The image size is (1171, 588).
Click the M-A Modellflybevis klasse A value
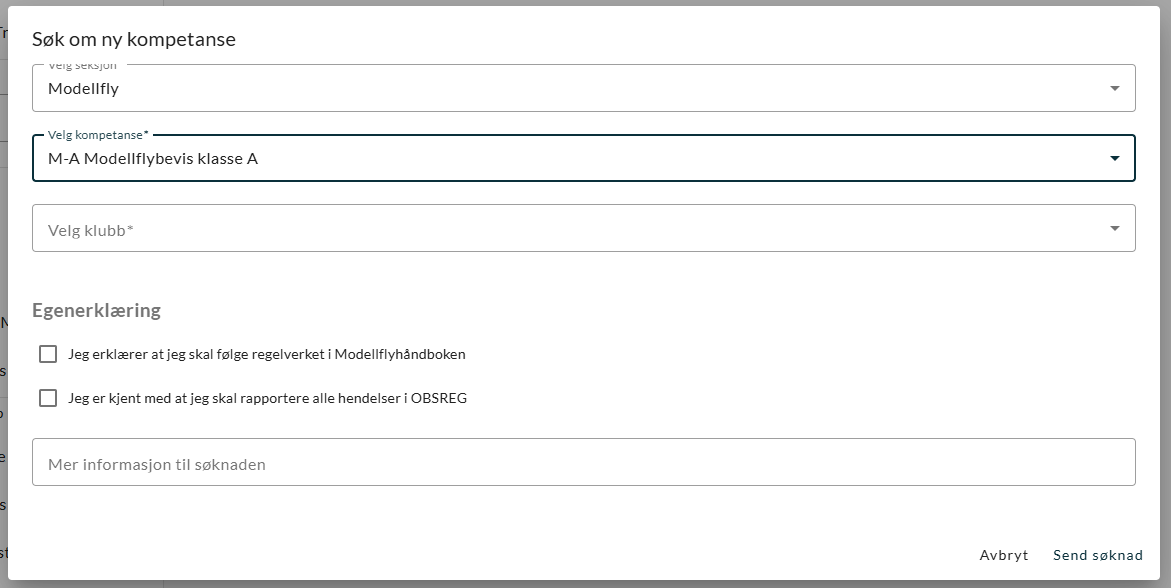pyautogui.click(x=153, y=158)
